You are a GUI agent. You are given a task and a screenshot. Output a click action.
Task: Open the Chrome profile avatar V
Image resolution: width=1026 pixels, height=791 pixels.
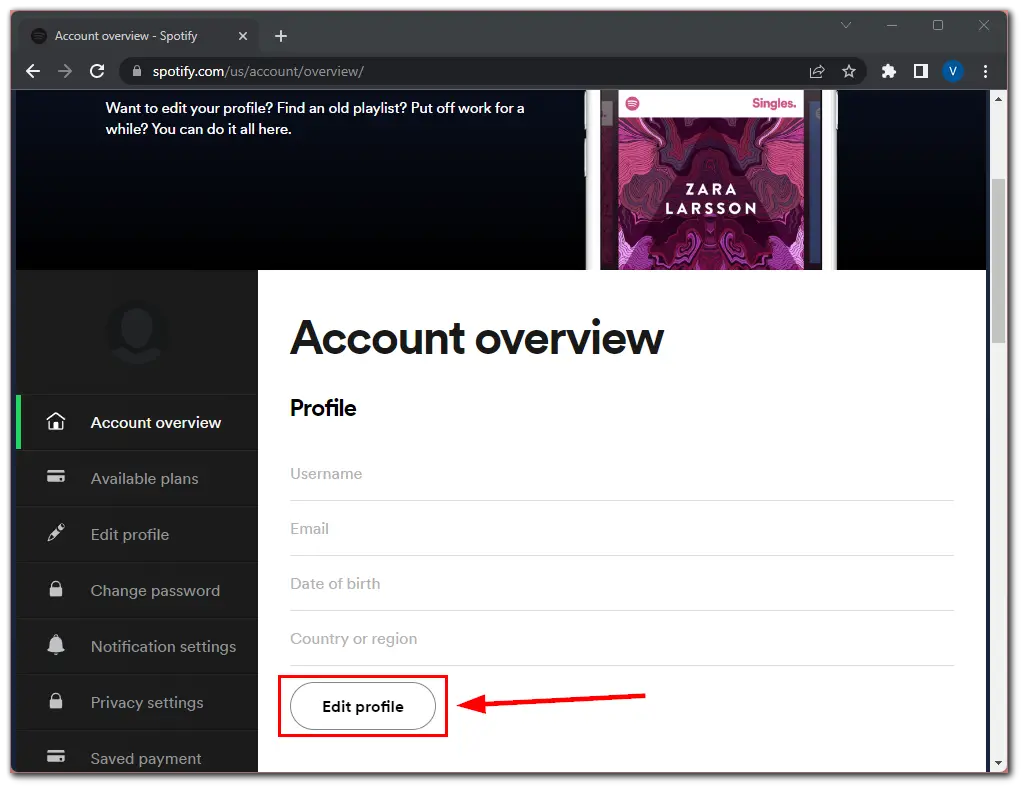953,71
